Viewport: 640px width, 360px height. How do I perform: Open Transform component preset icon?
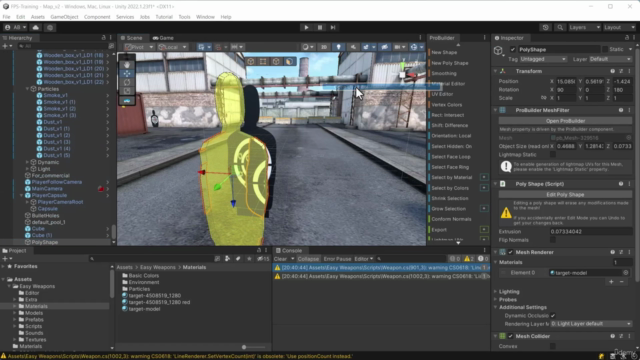point(621,71)
